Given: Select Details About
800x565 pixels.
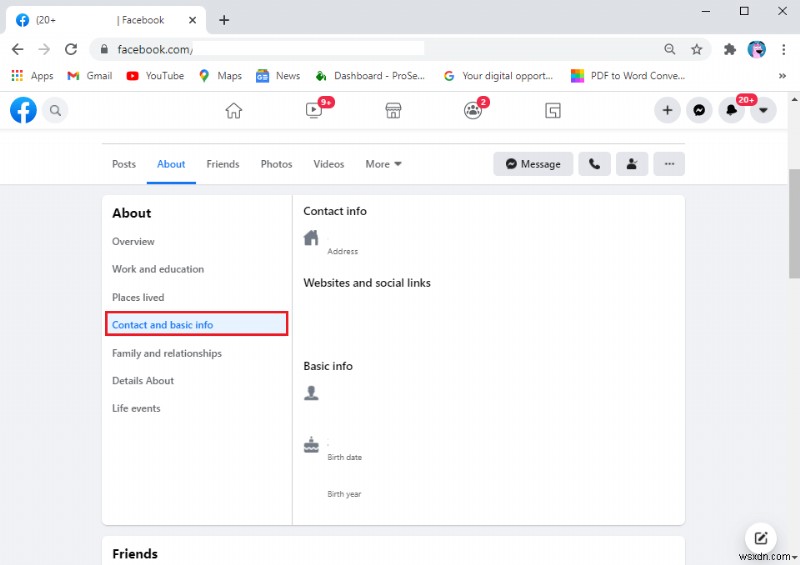Looking at the screenshot, I should pyautogui.click(x=143, y=381).
